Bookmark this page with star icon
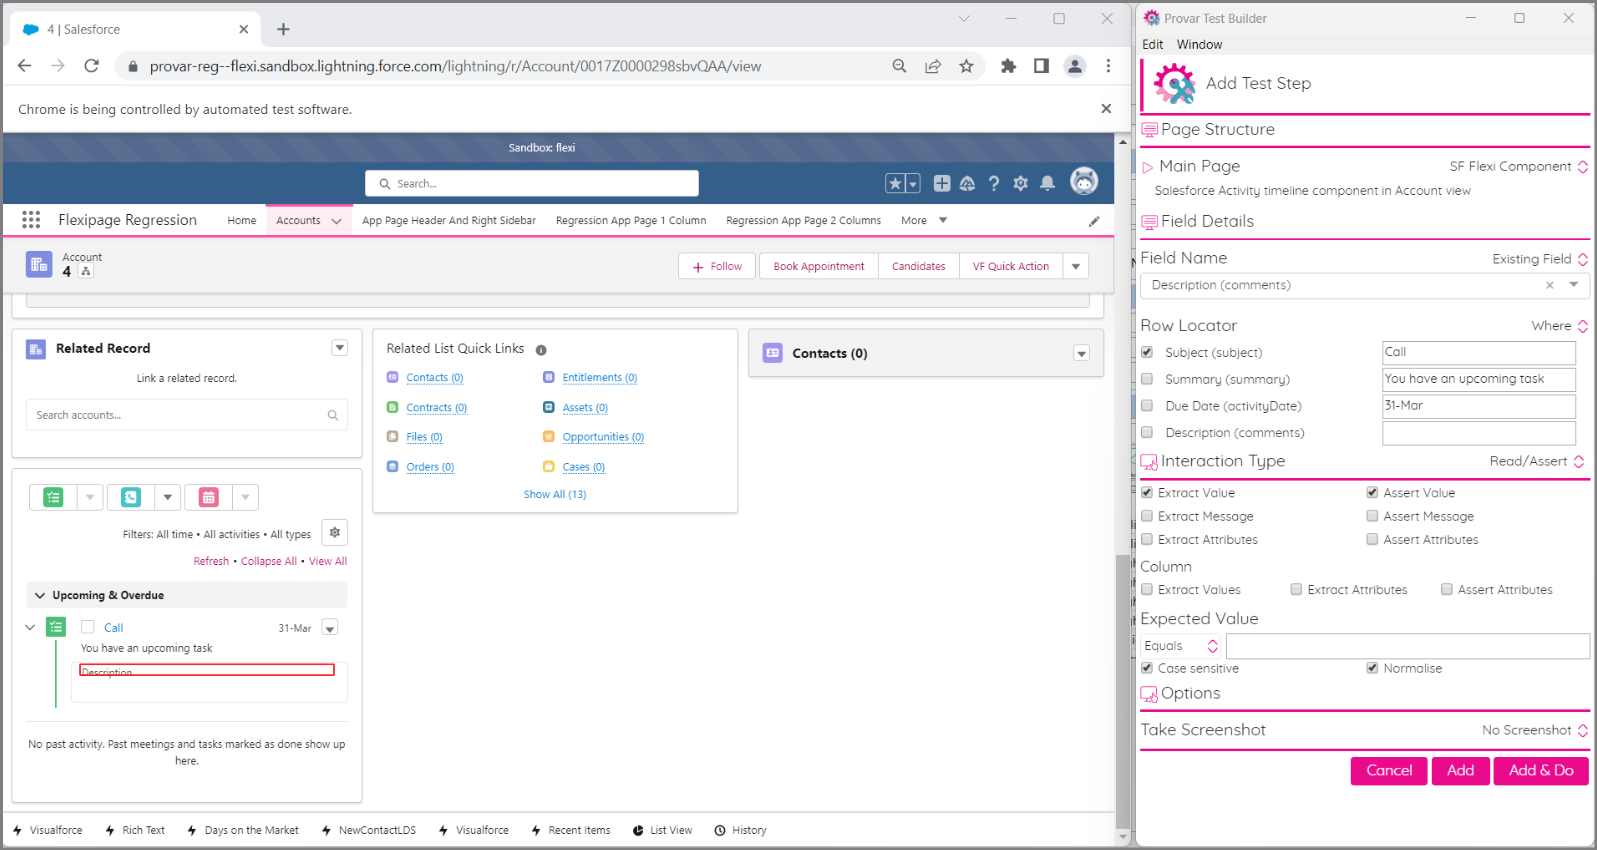The image size is (1597, 850). click(x=966, y=66)
